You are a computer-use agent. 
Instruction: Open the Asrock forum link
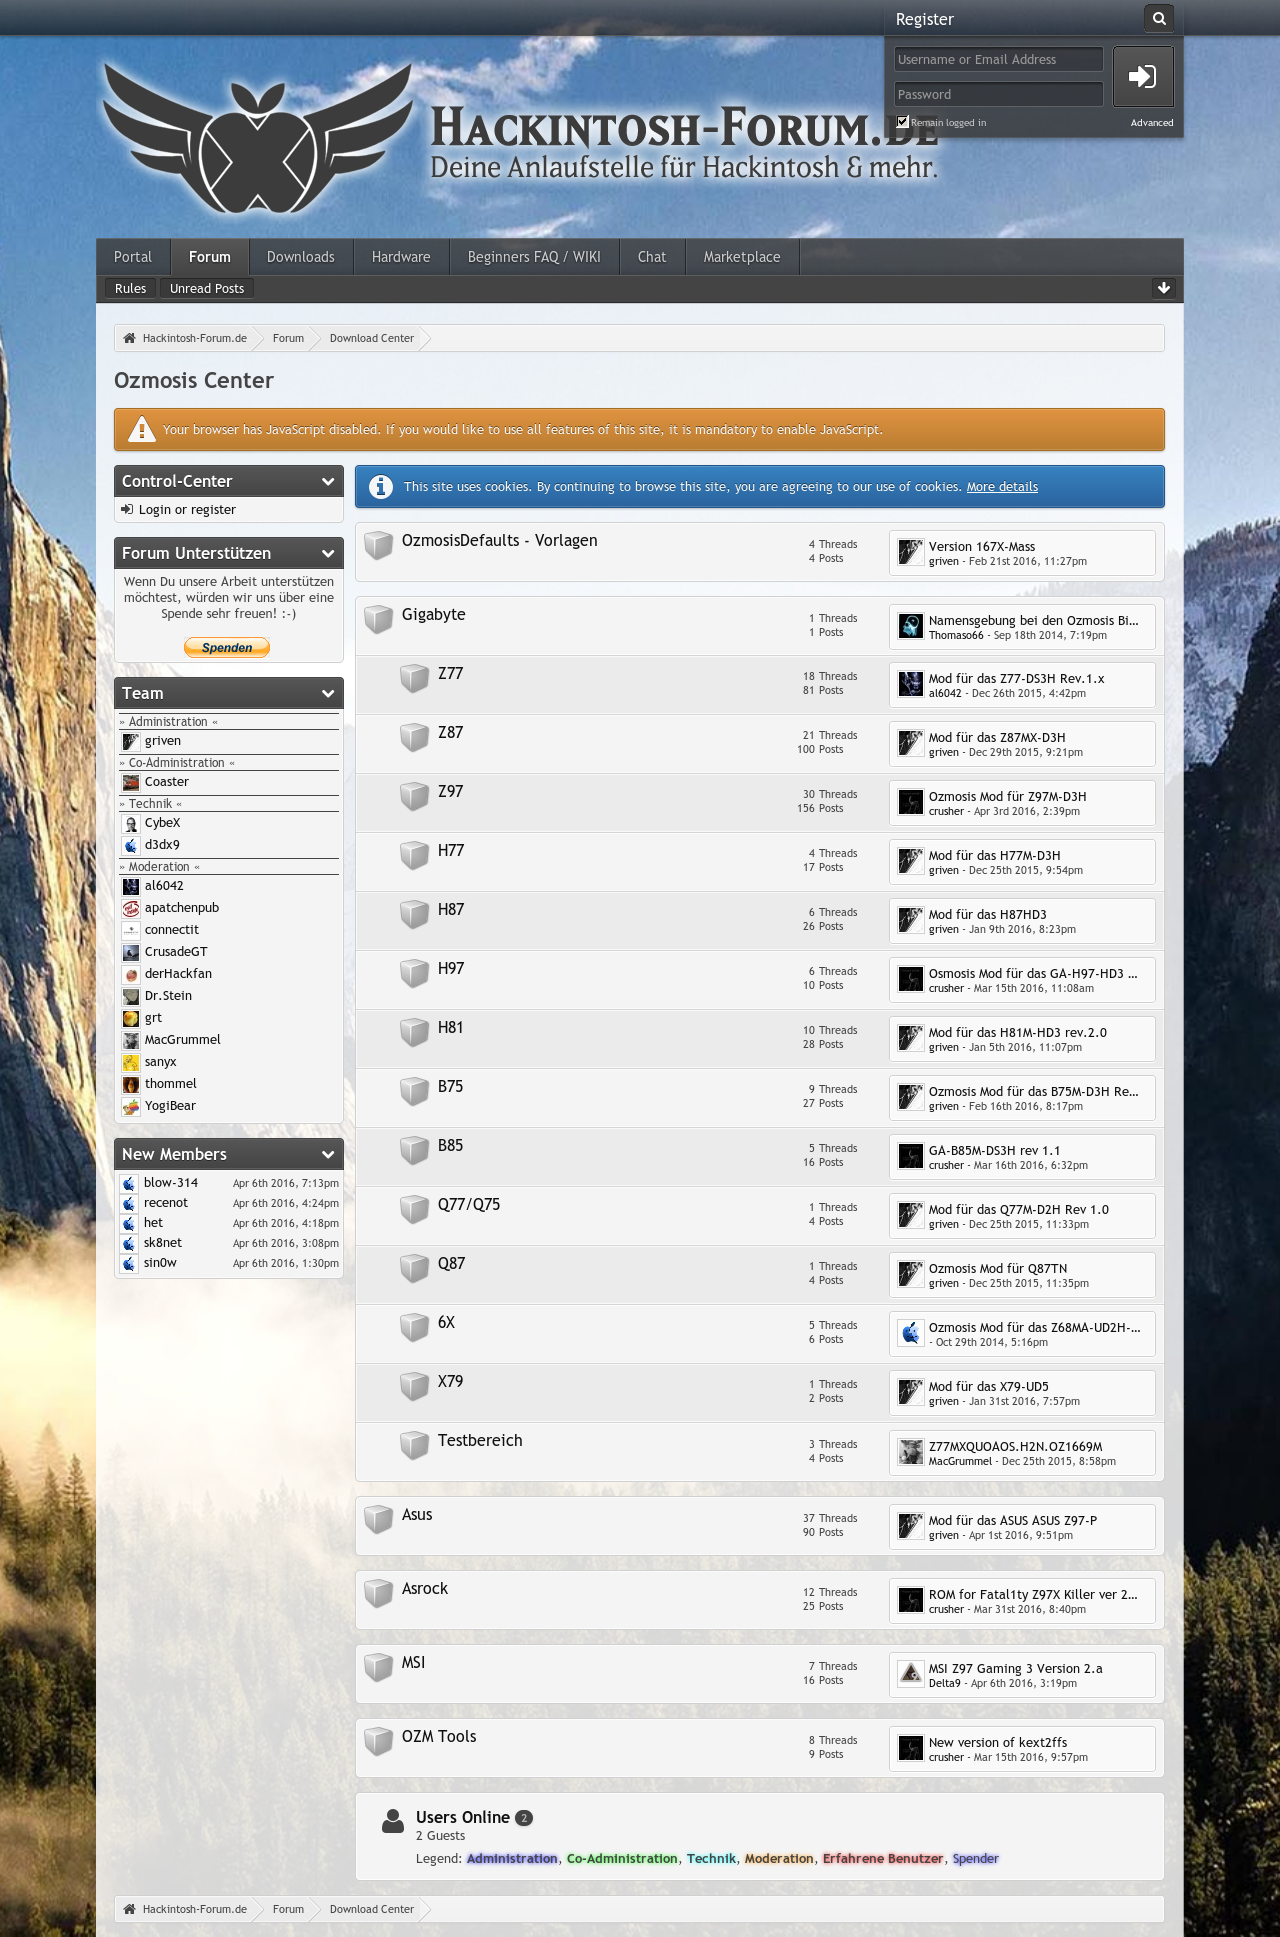click(x=425, y=1588)
